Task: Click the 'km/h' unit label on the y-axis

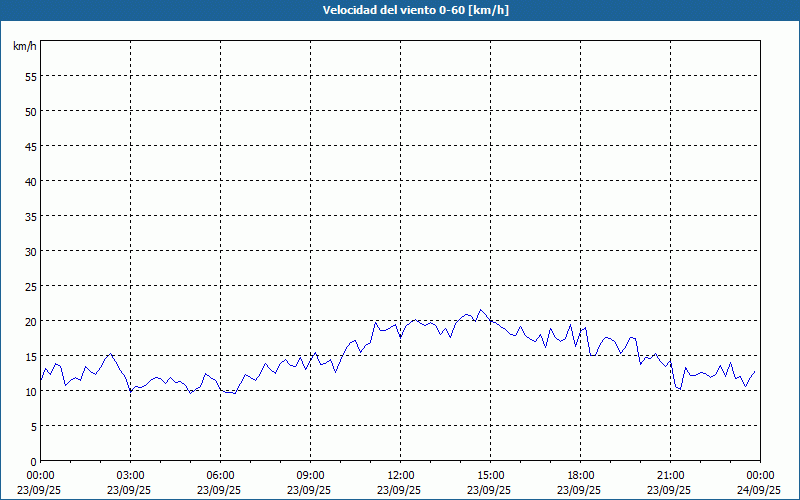Action: (25, 47)
